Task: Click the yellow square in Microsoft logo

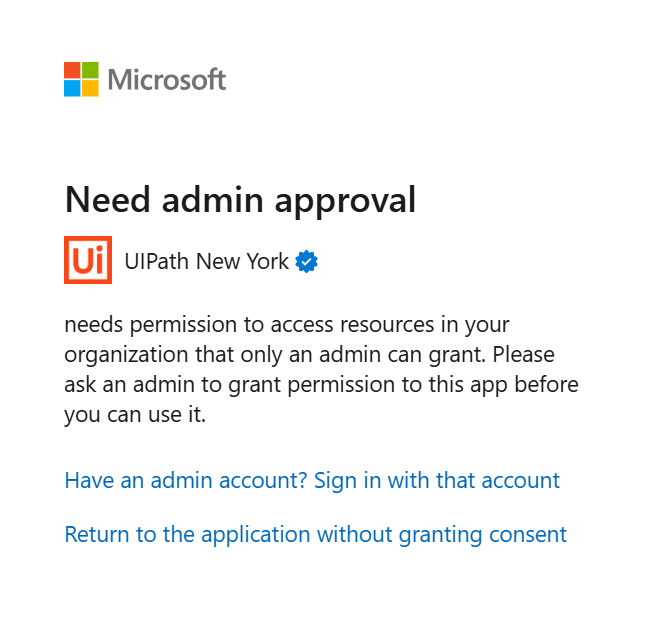Action: pos(90,88)
